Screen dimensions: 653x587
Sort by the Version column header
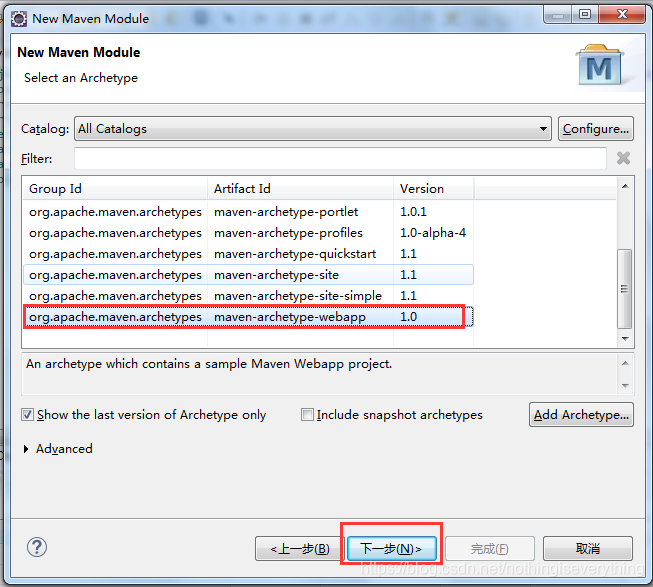[x=434, y=189]
